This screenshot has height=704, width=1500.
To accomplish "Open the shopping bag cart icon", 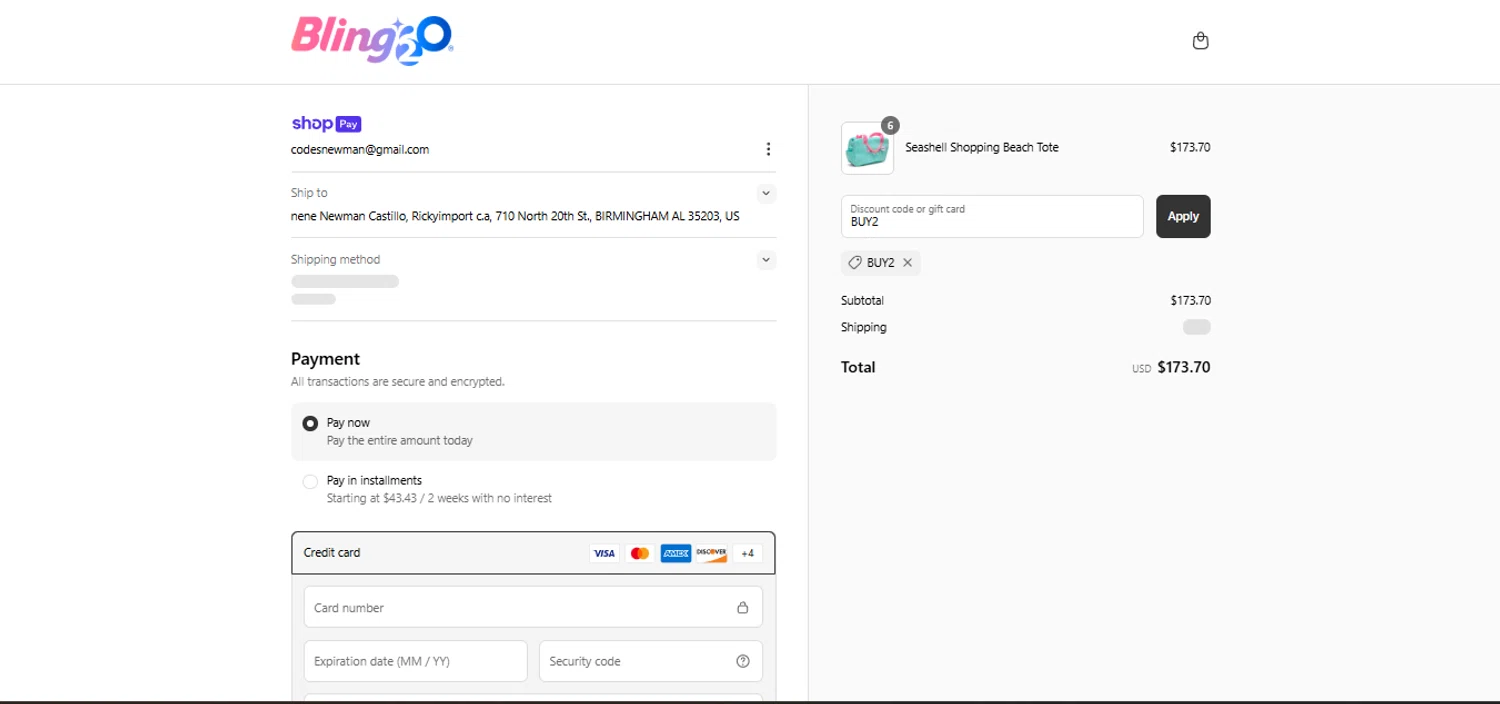I will [x=1201, y=41].
